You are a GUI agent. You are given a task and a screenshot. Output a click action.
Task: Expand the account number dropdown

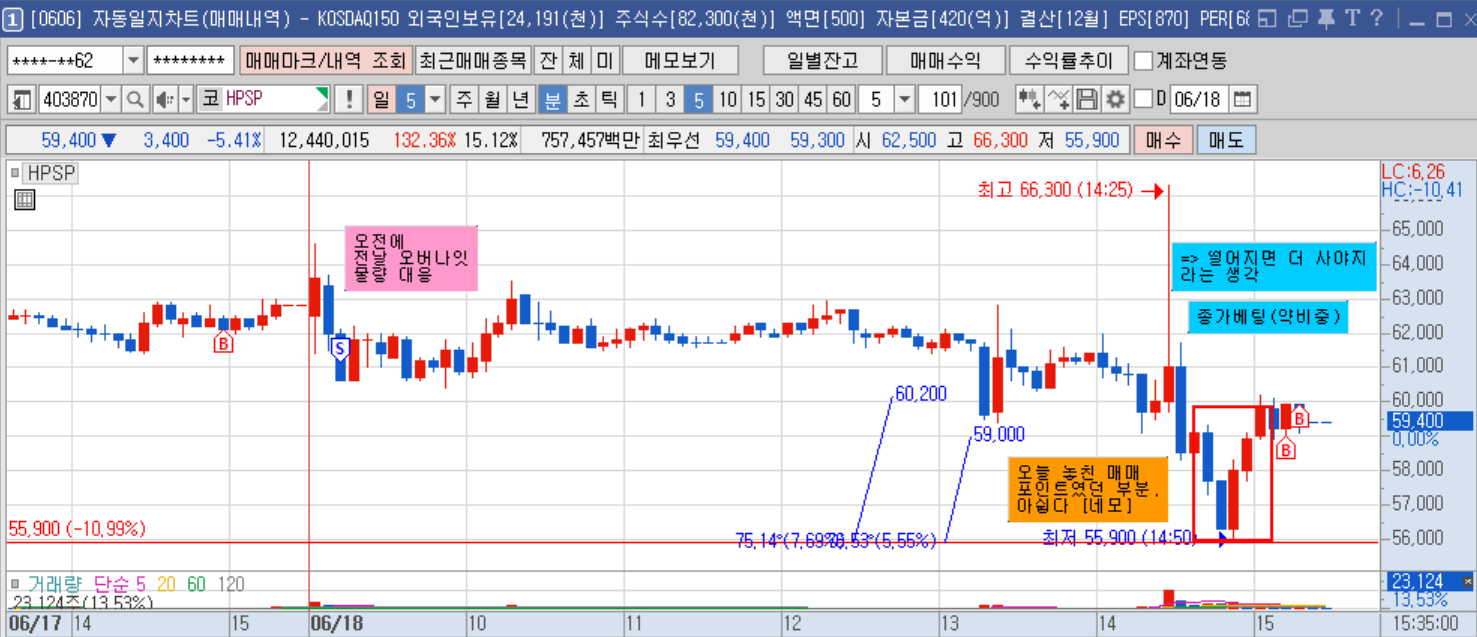point(133,61)
